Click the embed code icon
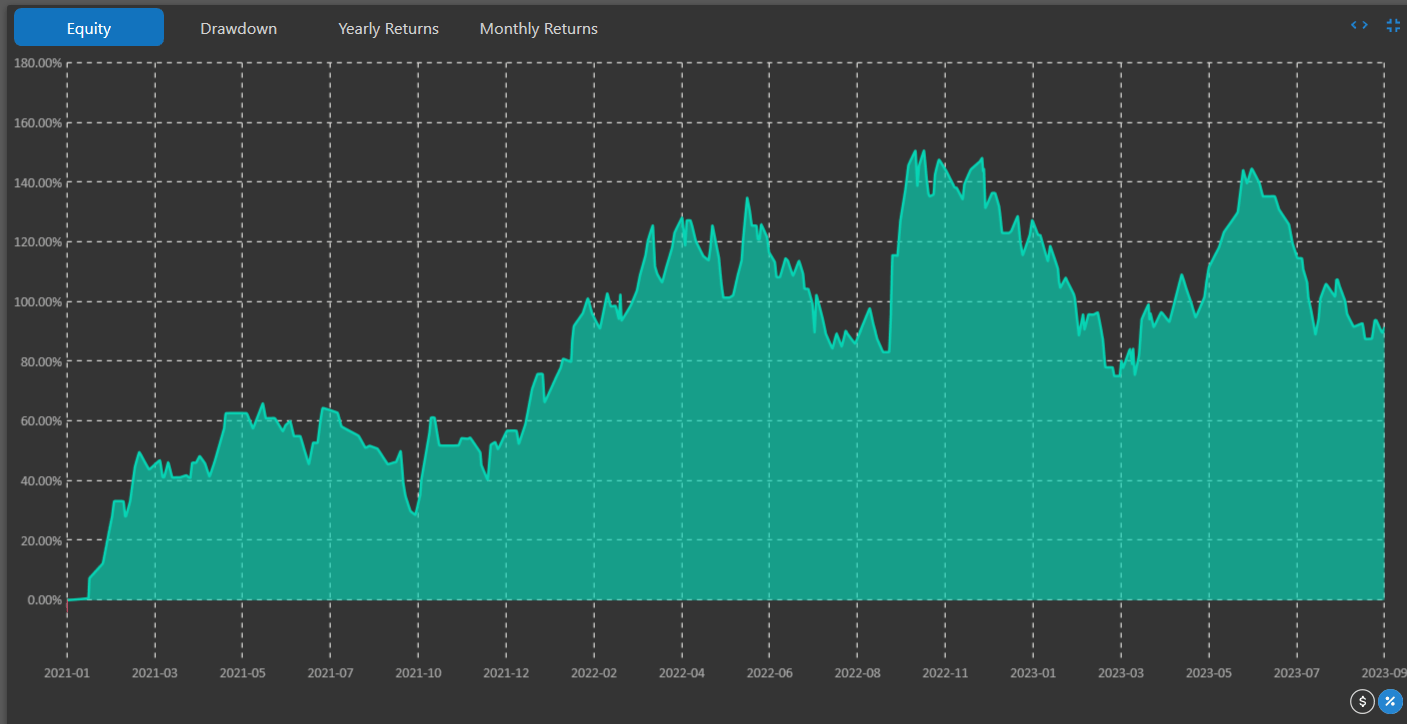The height and width of the screenshot is (724, 1407). pos(1359,25)
